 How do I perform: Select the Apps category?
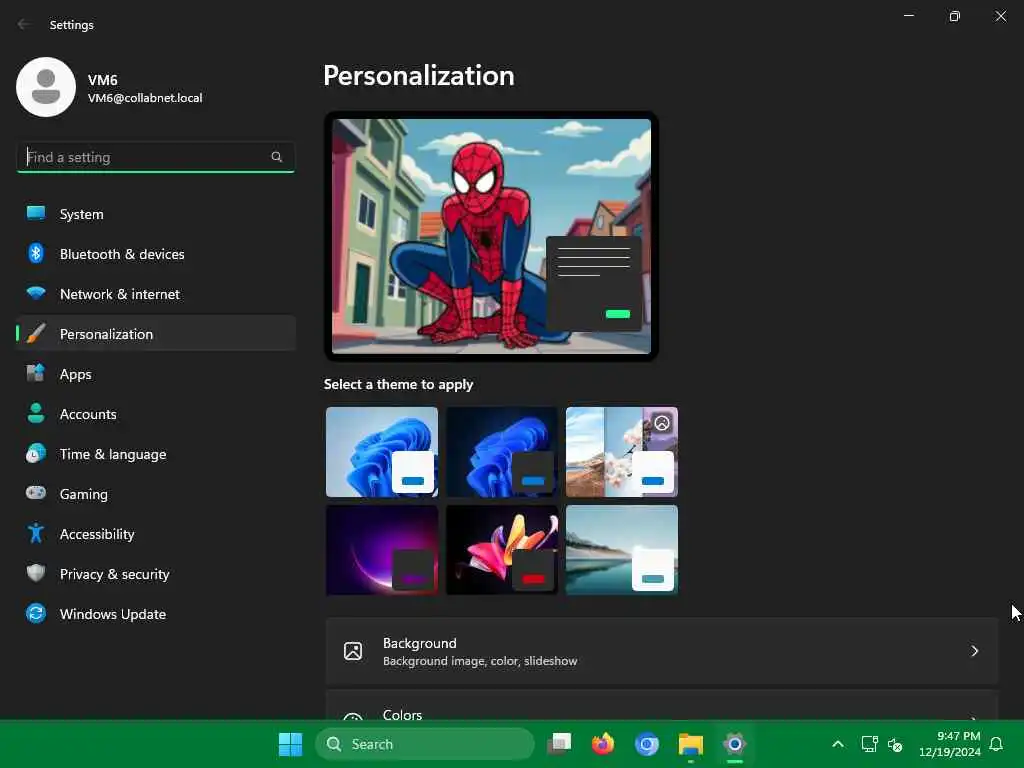tap(155, 374)
